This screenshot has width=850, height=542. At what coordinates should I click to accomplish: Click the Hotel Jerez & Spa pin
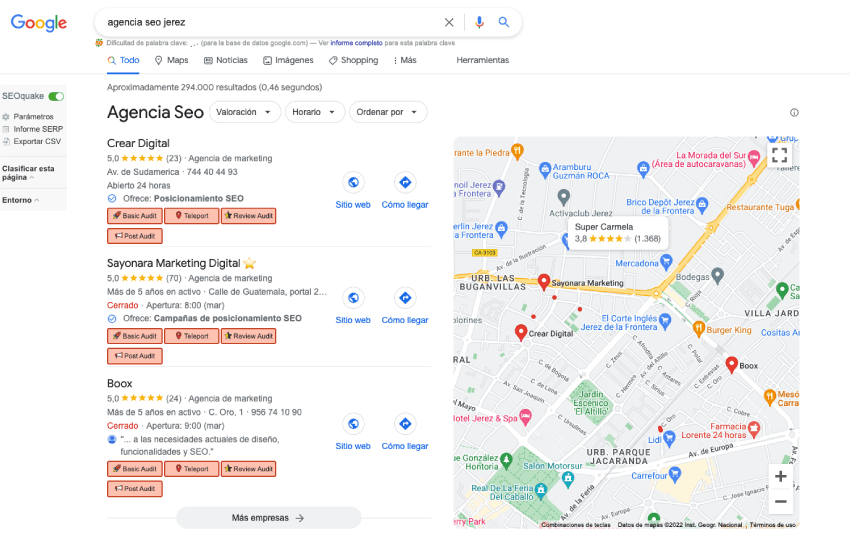[x=525, y=417]
